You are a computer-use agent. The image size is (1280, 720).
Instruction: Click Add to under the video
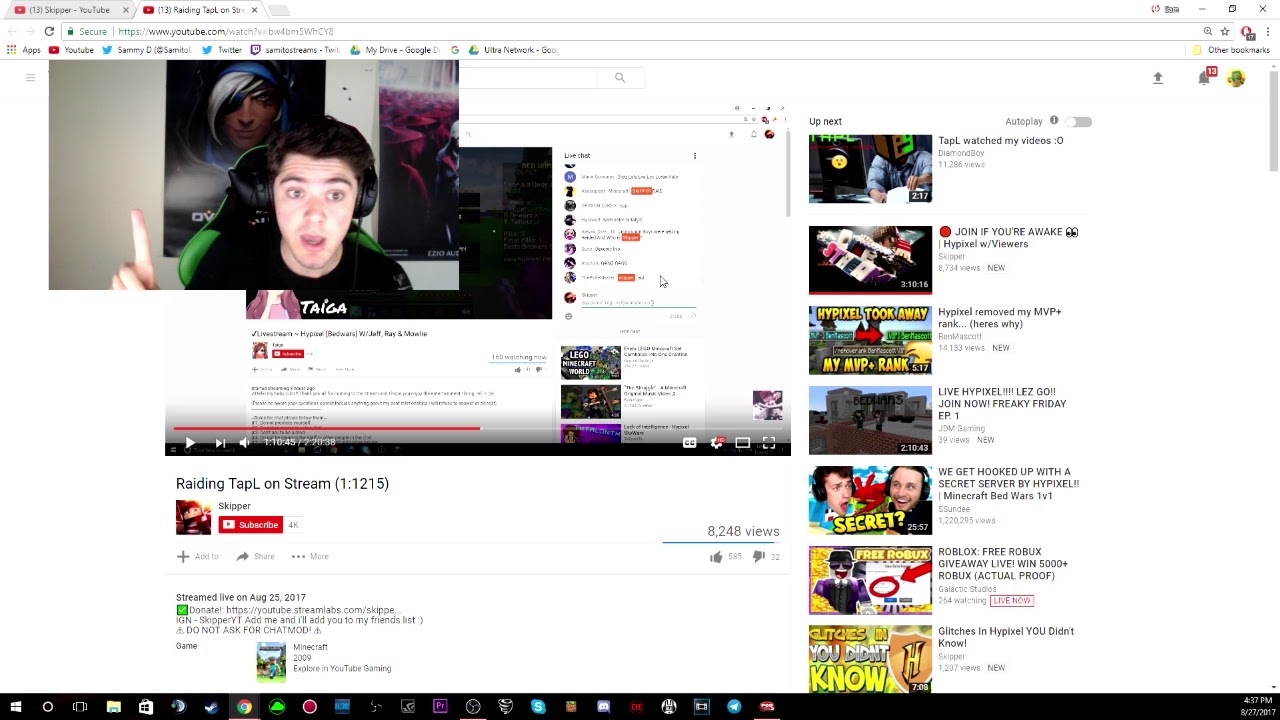click(198, 557)
